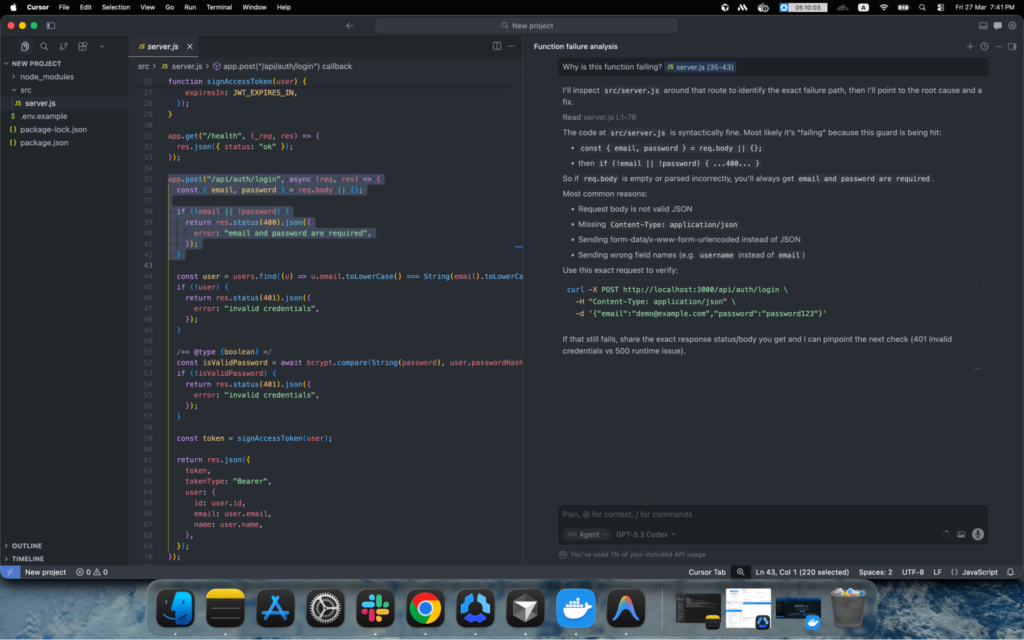This screenshot has height=640, width=1024.
Task: Open the Agent mode dropdown
Action: 586,534
